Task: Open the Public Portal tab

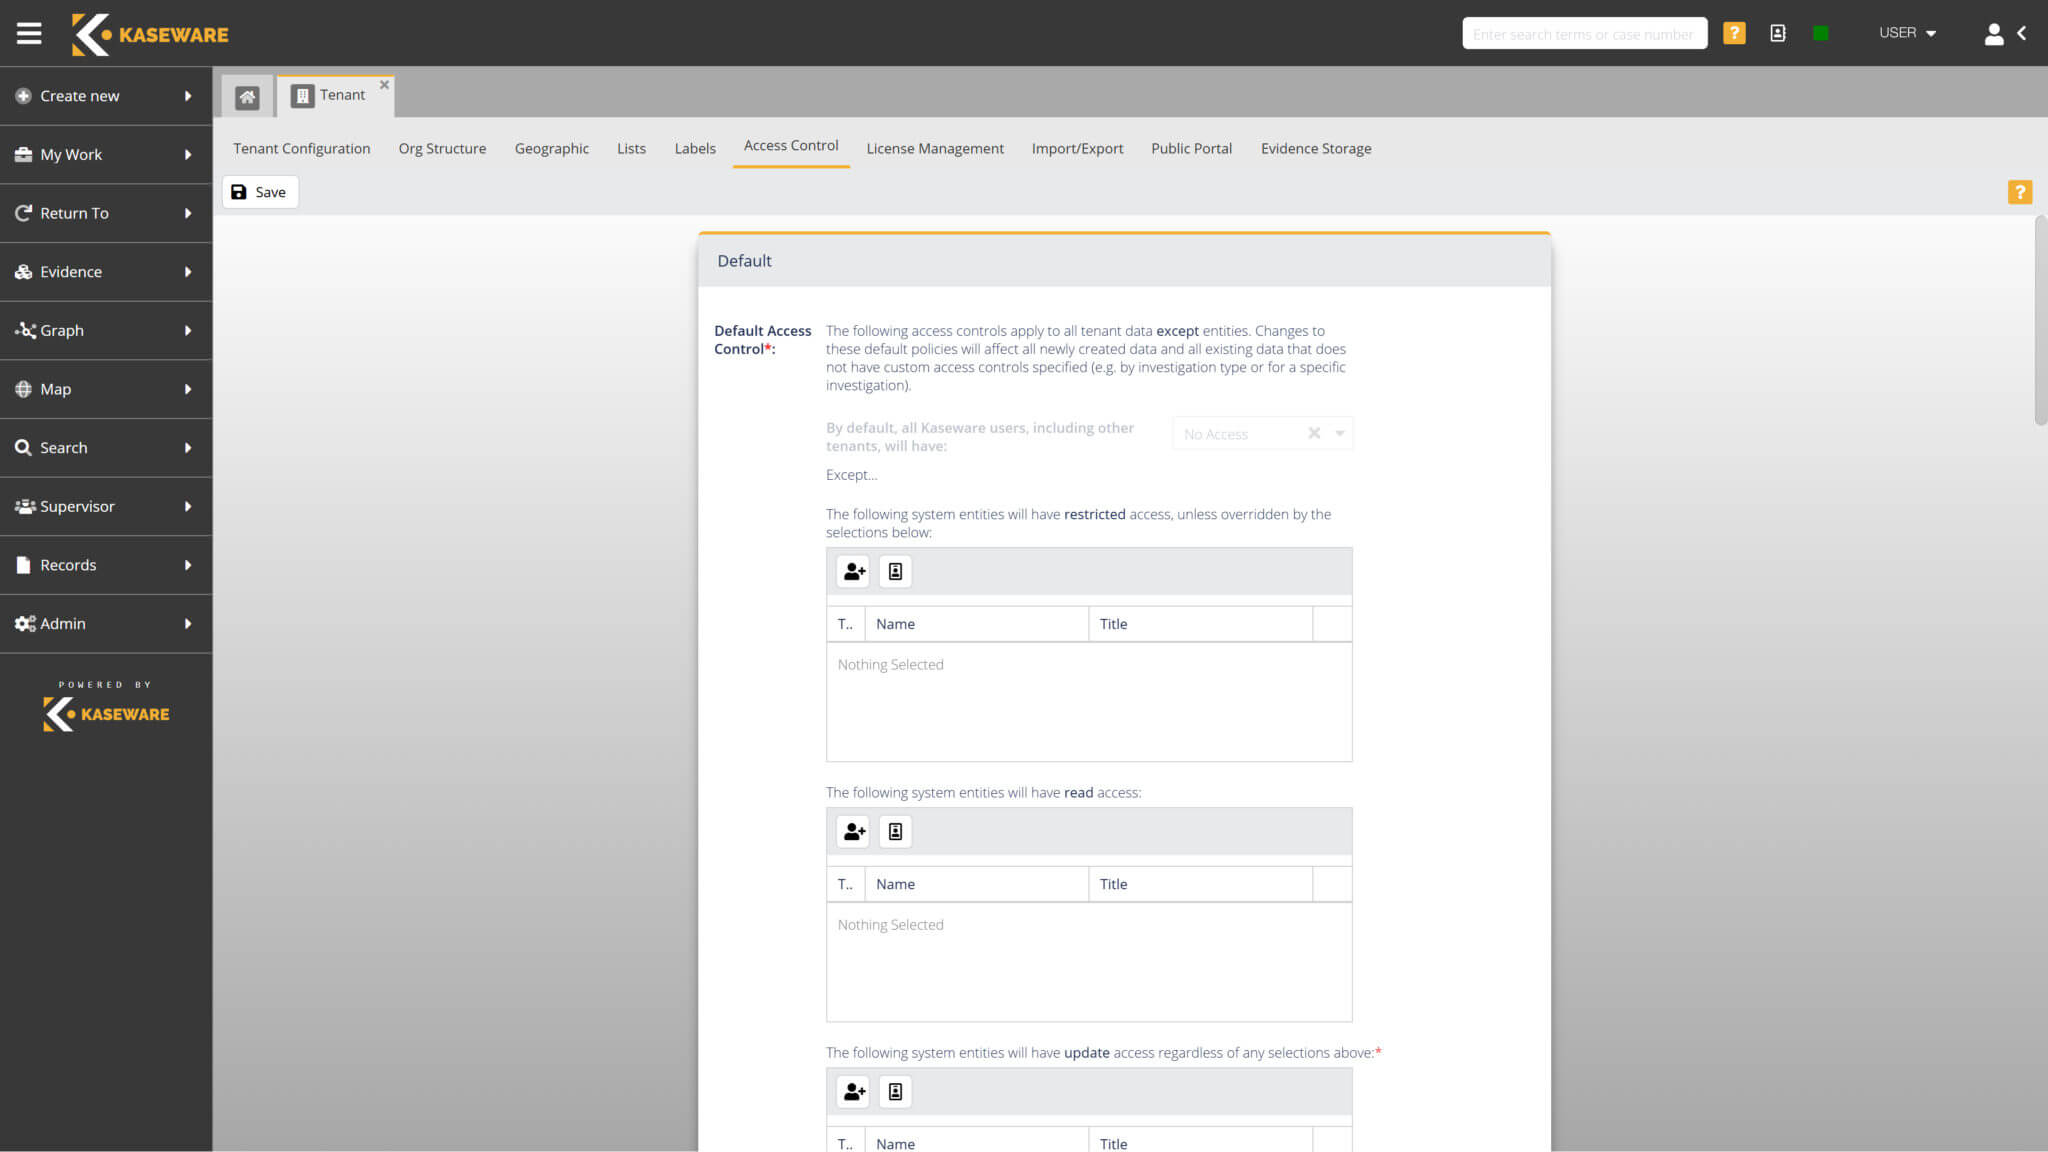Action: [1191, 148]
